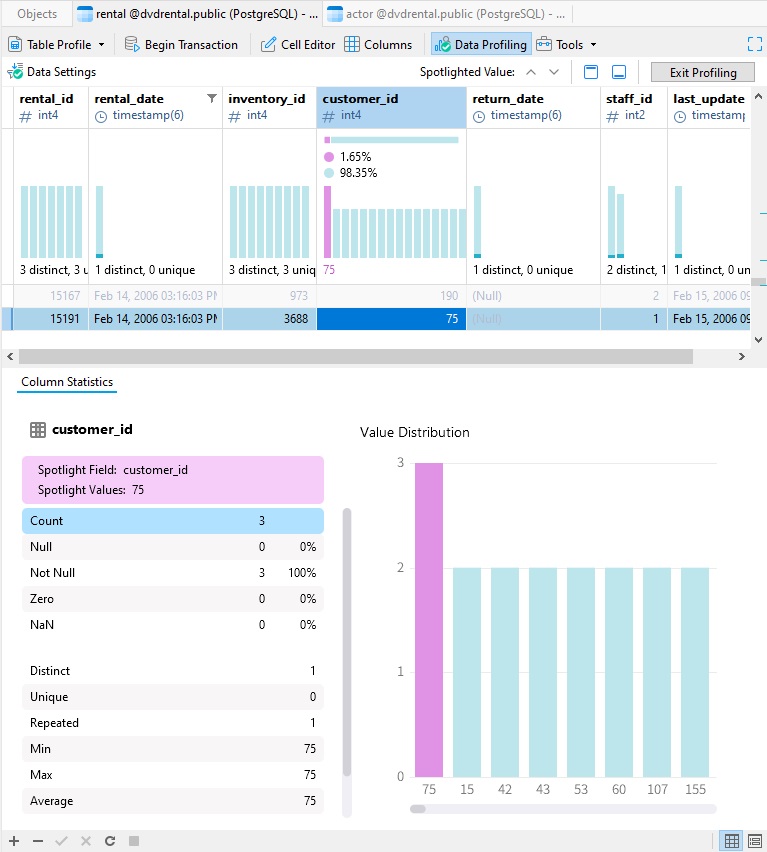The height and width of the screenshot is (852, 767).
Task: Click the rental_date filter funnel icon
Action: (212, 98)
